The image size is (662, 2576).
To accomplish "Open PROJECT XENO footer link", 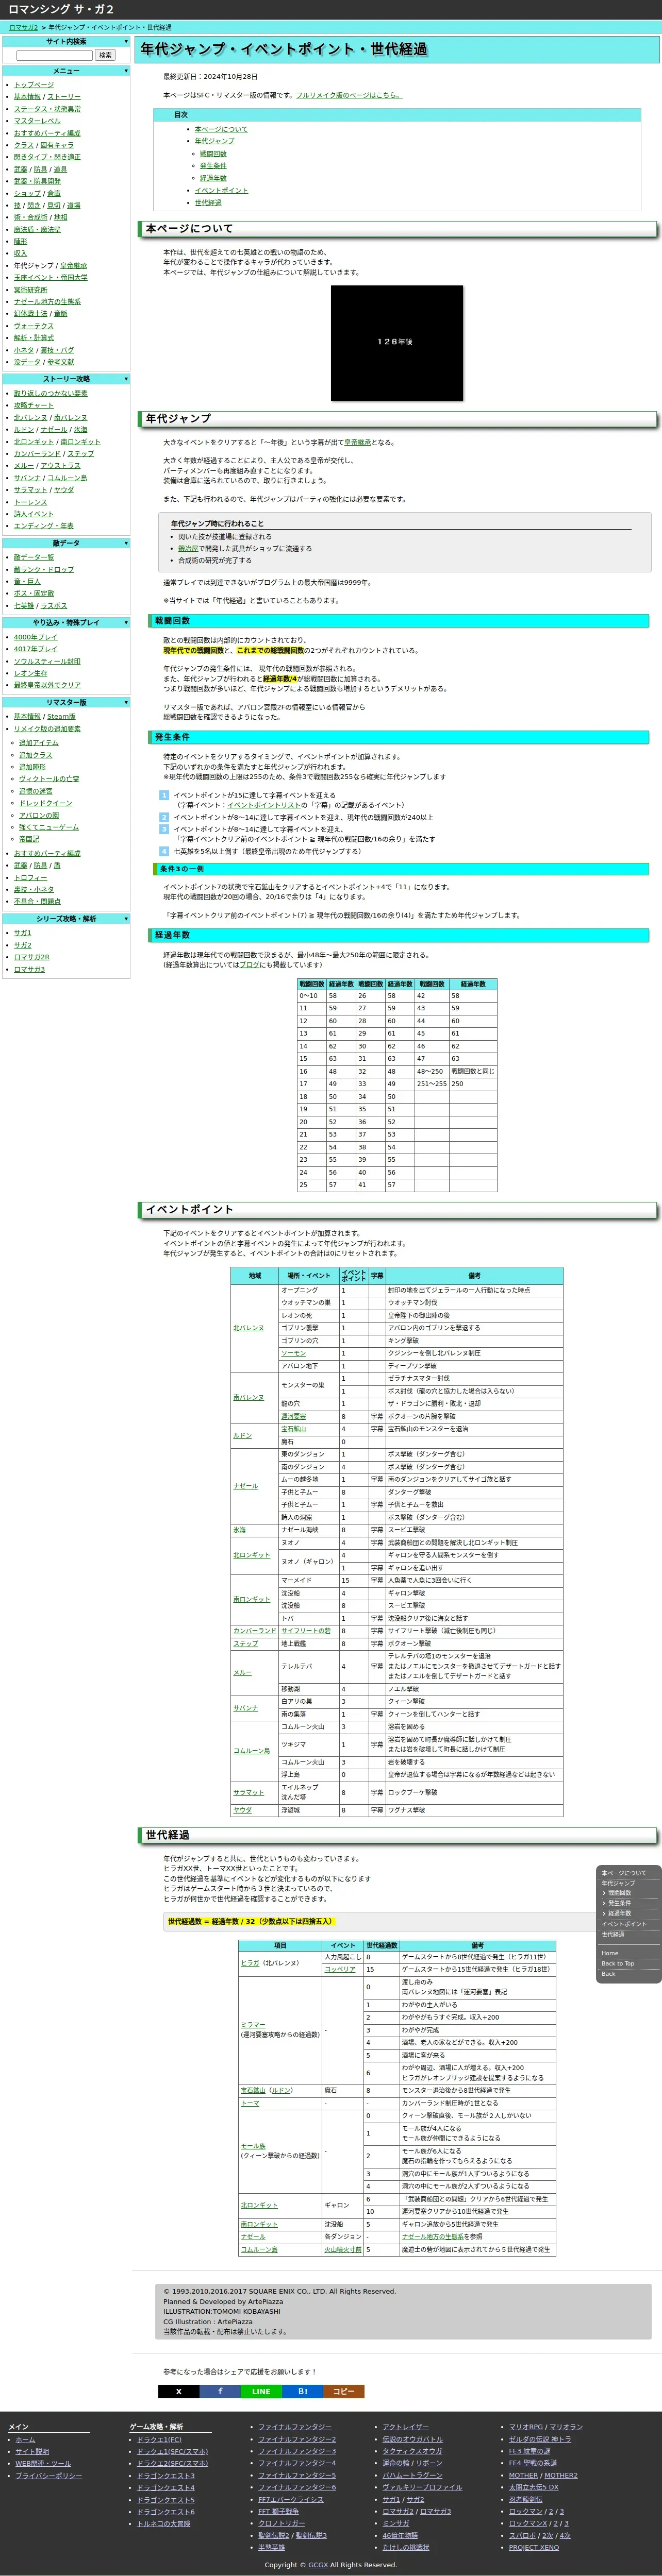I will click(x=534, y=2548).
